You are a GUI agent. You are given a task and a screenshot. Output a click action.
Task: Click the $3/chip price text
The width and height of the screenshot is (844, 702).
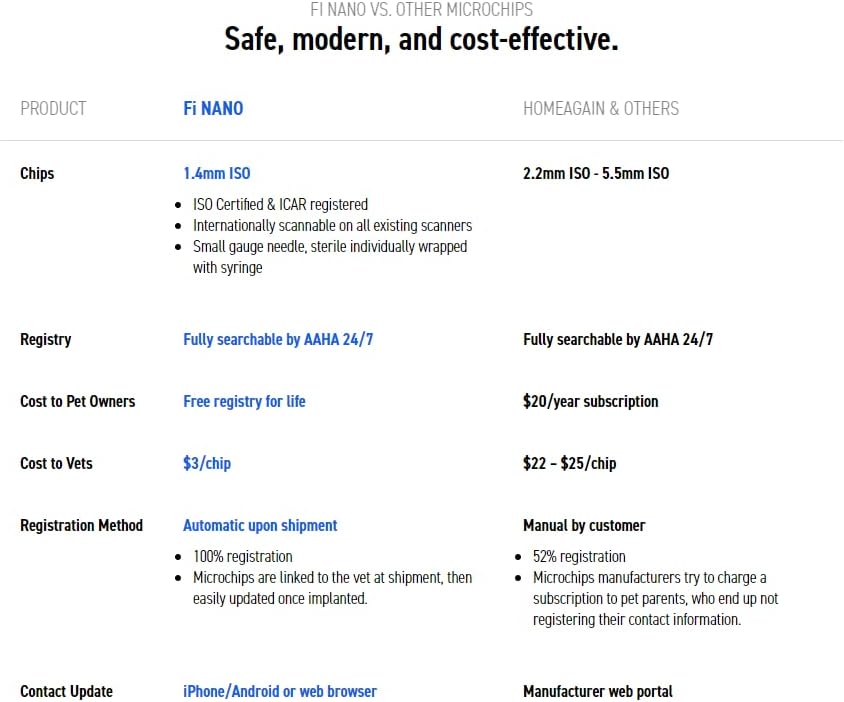coord(207,463)
